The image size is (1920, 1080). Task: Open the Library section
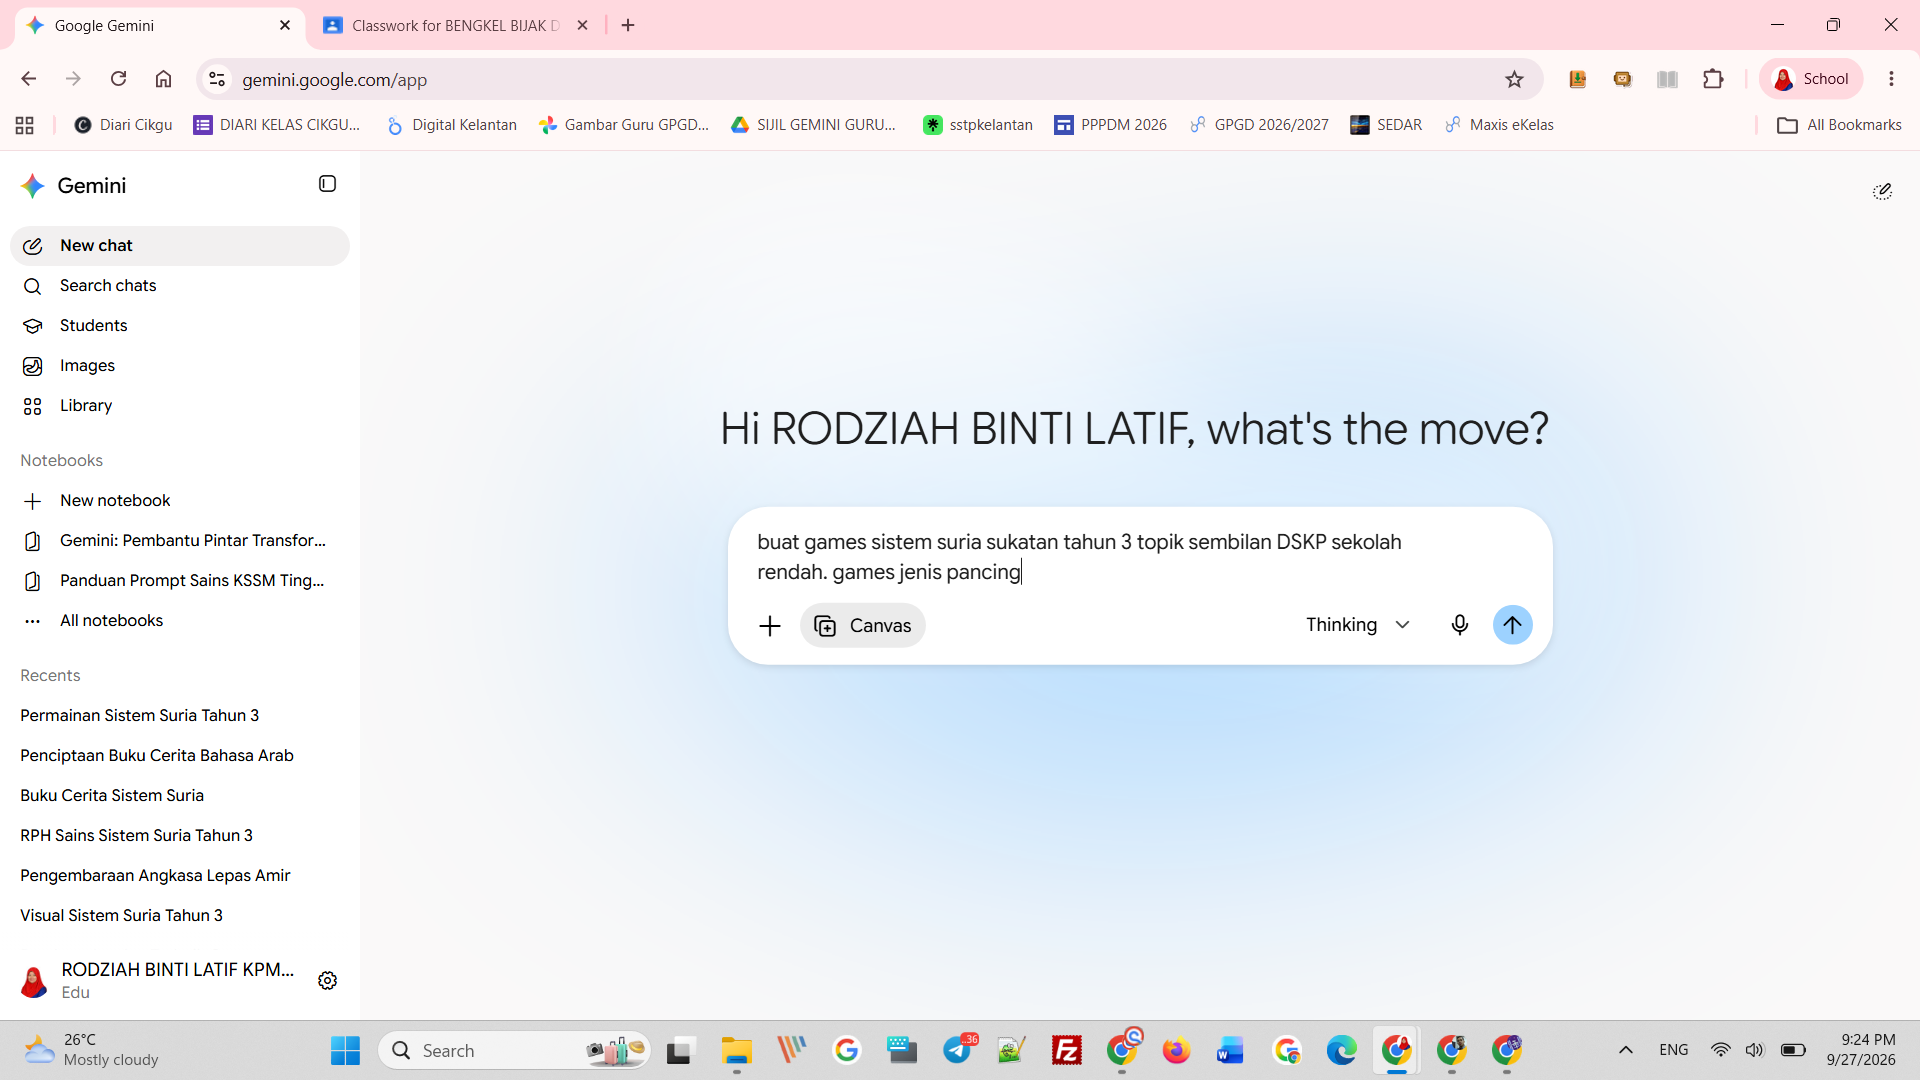coord(180,406)
